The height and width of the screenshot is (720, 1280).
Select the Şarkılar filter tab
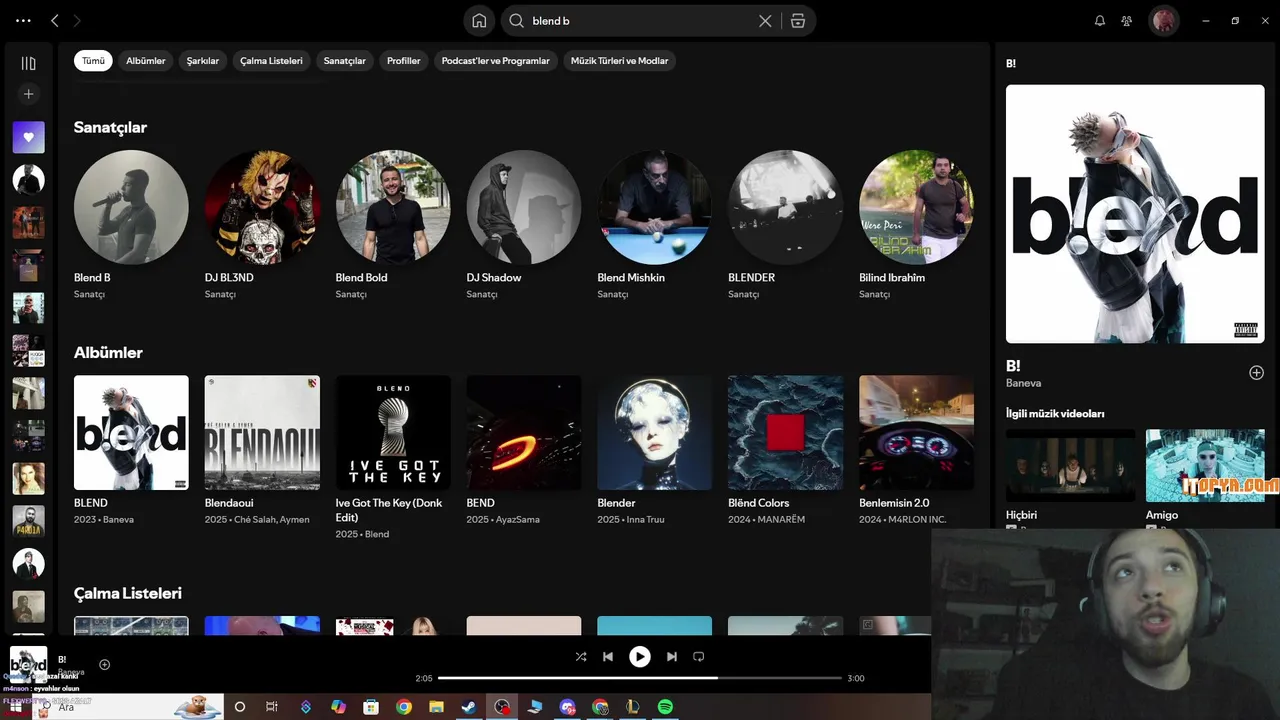click(x=203, y=61)
